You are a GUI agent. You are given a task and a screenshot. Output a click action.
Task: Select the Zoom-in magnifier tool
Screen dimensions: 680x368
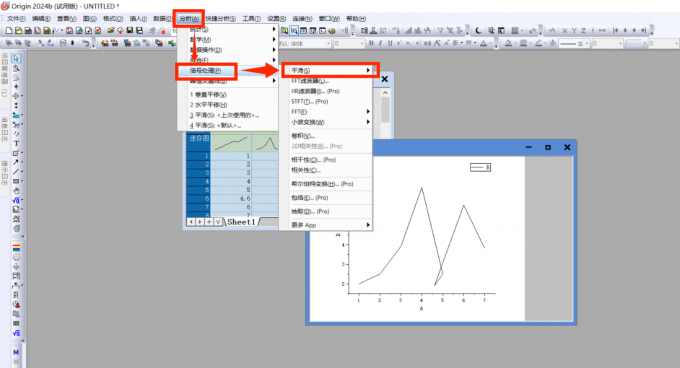[16, 68]
